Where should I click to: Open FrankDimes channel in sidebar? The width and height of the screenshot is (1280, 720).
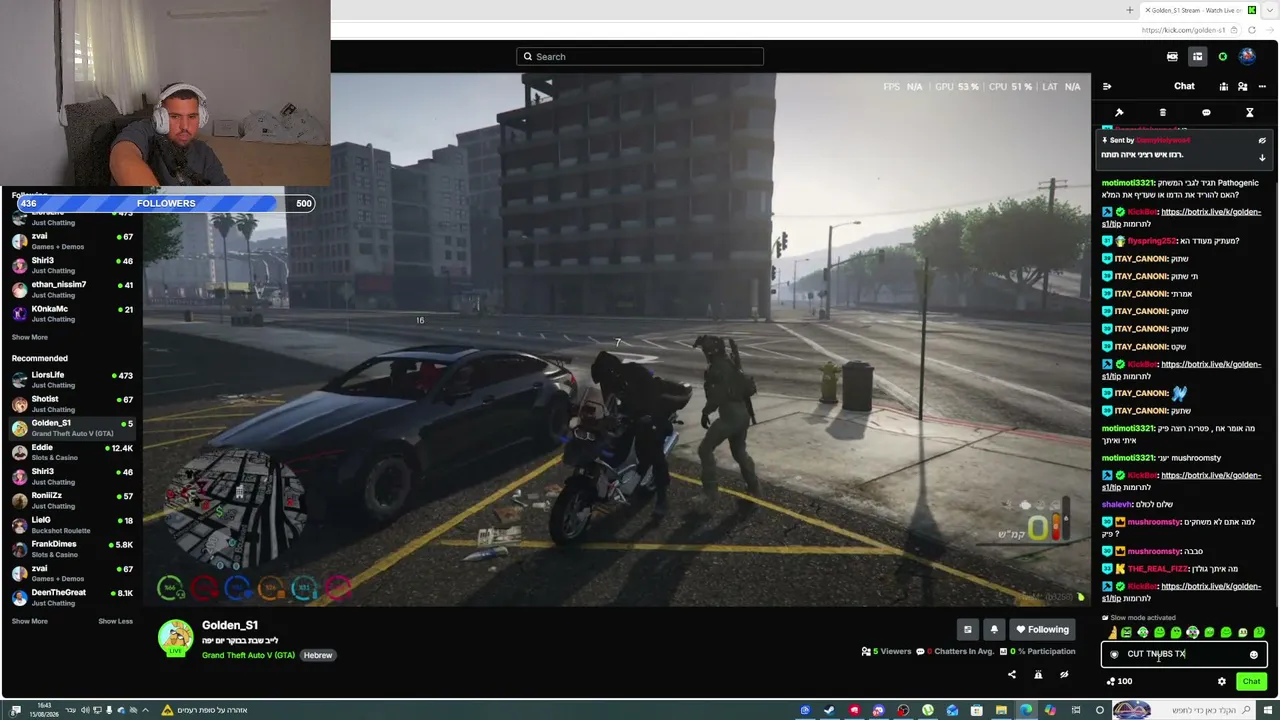pos(72,549)
